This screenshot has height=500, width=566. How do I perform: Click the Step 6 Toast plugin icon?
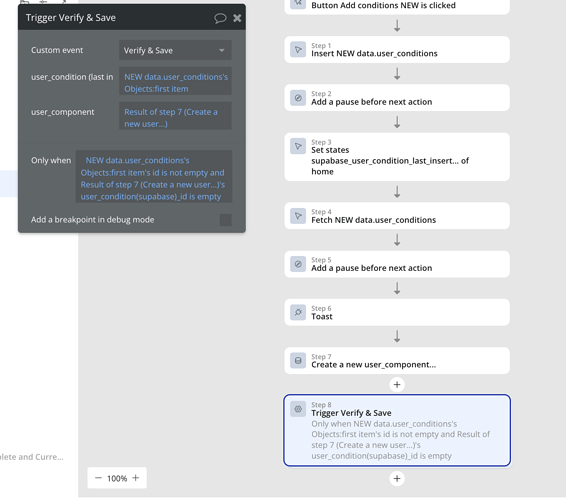(298, 312)
